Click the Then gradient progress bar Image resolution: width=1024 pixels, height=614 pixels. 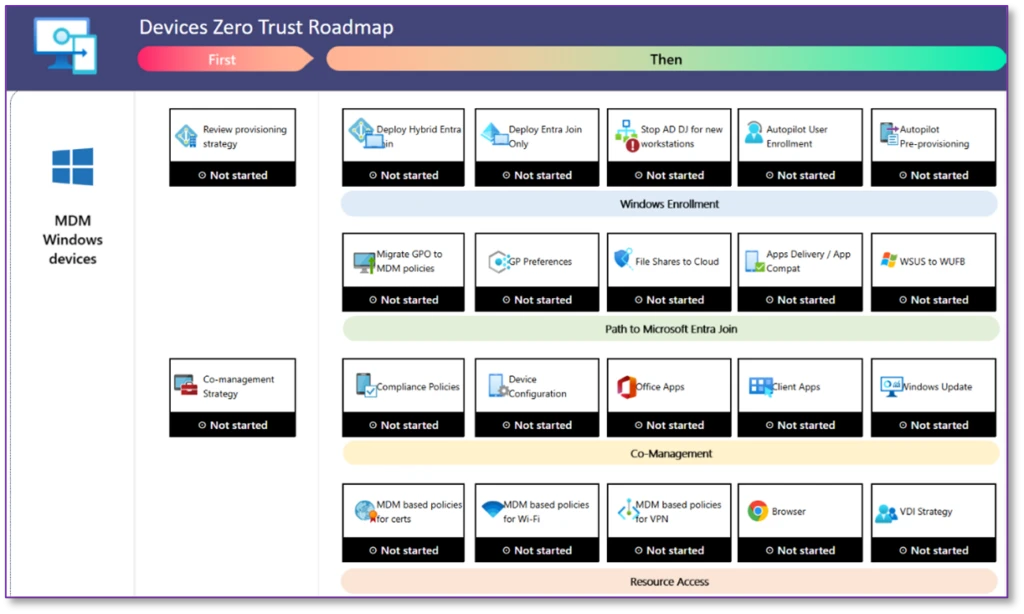(665, 59)
